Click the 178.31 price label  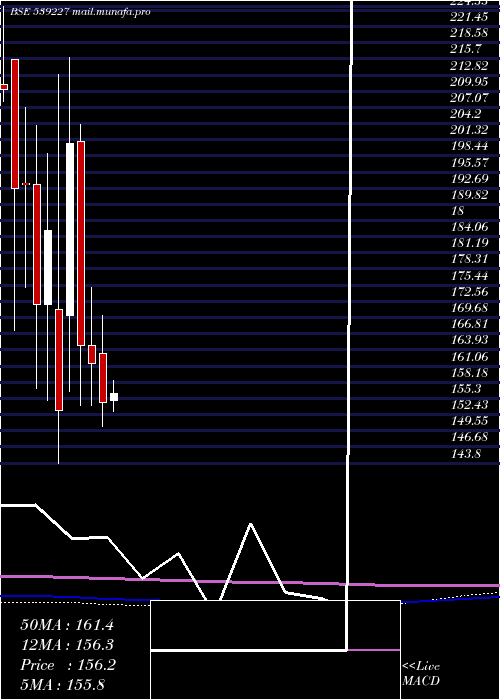469,260
